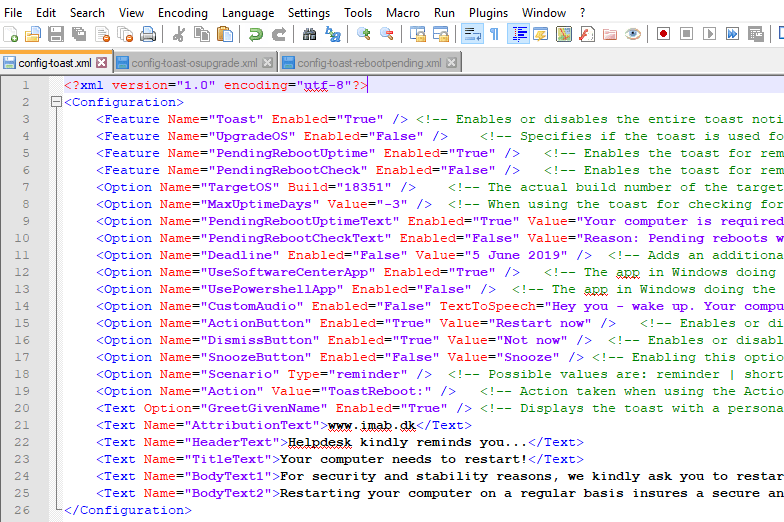Viewport: 784px width, 522px height.
Task: Click the Zoom Out magnifier icon
Action: click(x=386, y=34)
